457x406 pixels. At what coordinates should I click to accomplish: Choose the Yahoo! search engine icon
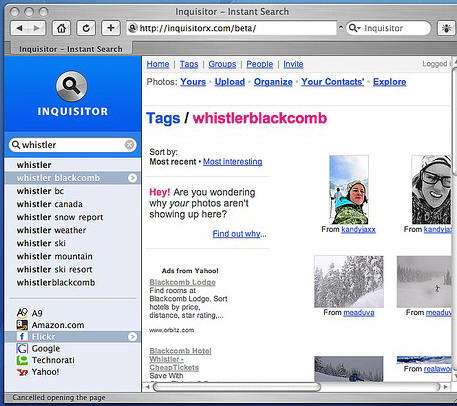click(22, 372)
